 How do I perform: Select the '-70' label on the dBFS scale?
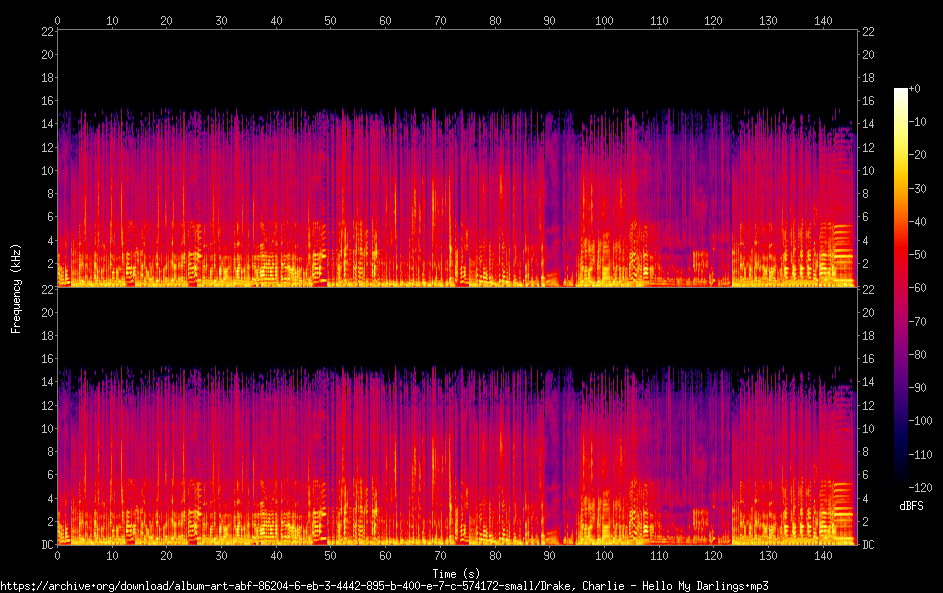[x=918, y=321]
